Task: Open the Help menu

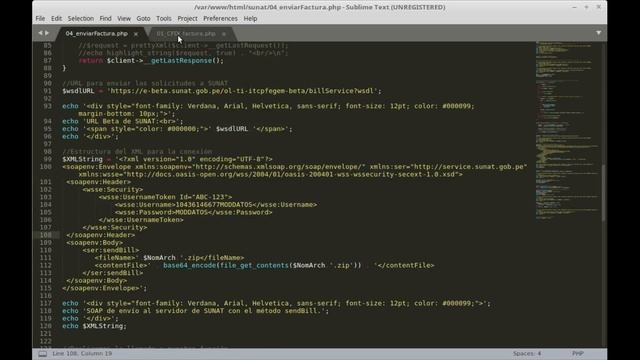Action: [250, 18]
